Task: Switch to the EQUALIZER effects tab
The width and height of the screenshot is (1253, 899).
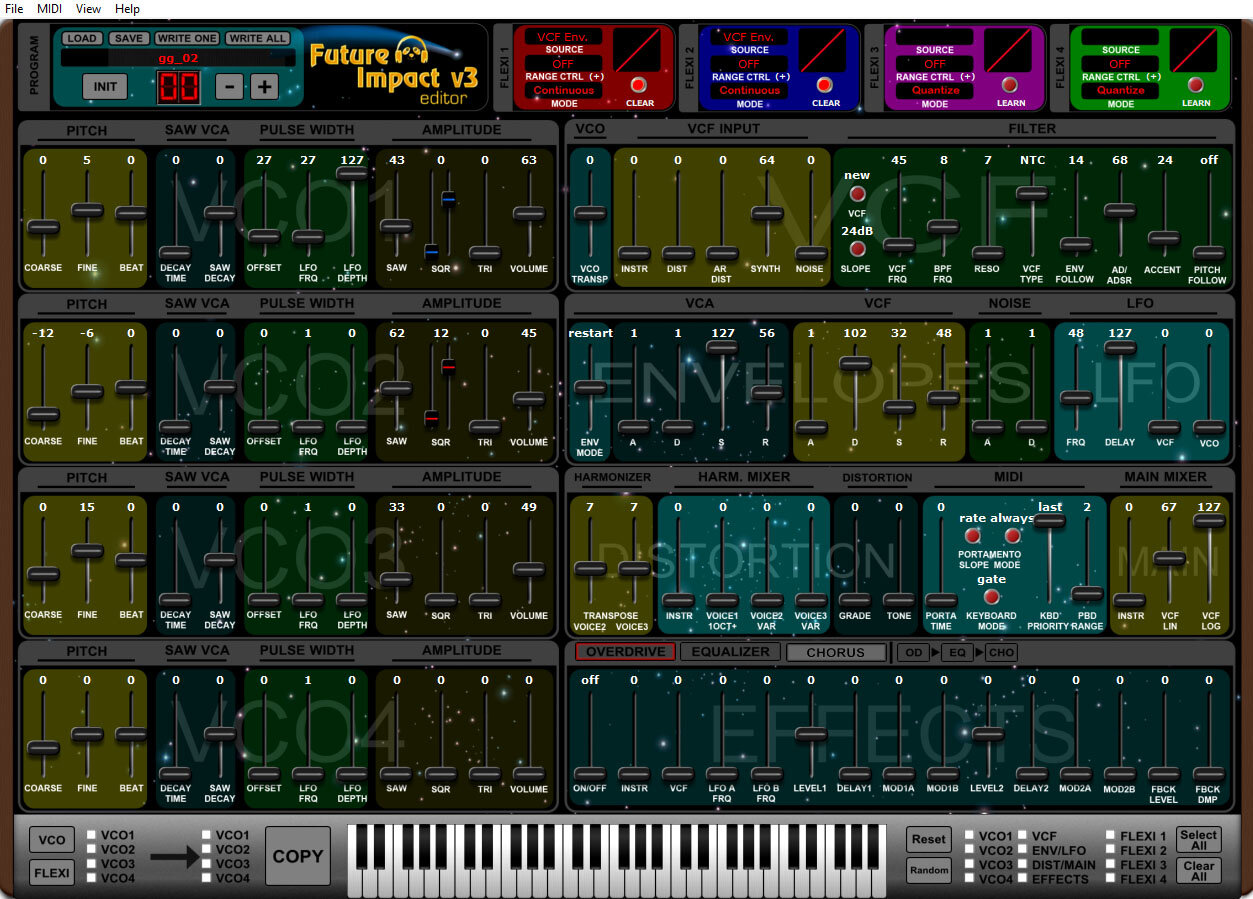Action: [x=731, y=652]
